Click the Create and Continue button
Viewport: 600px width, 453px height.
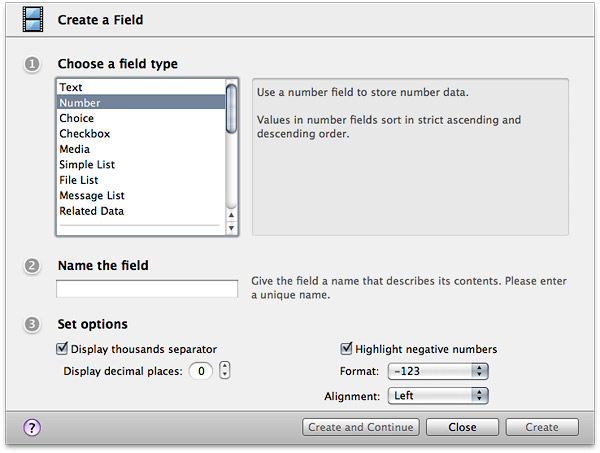pos(361,427)
